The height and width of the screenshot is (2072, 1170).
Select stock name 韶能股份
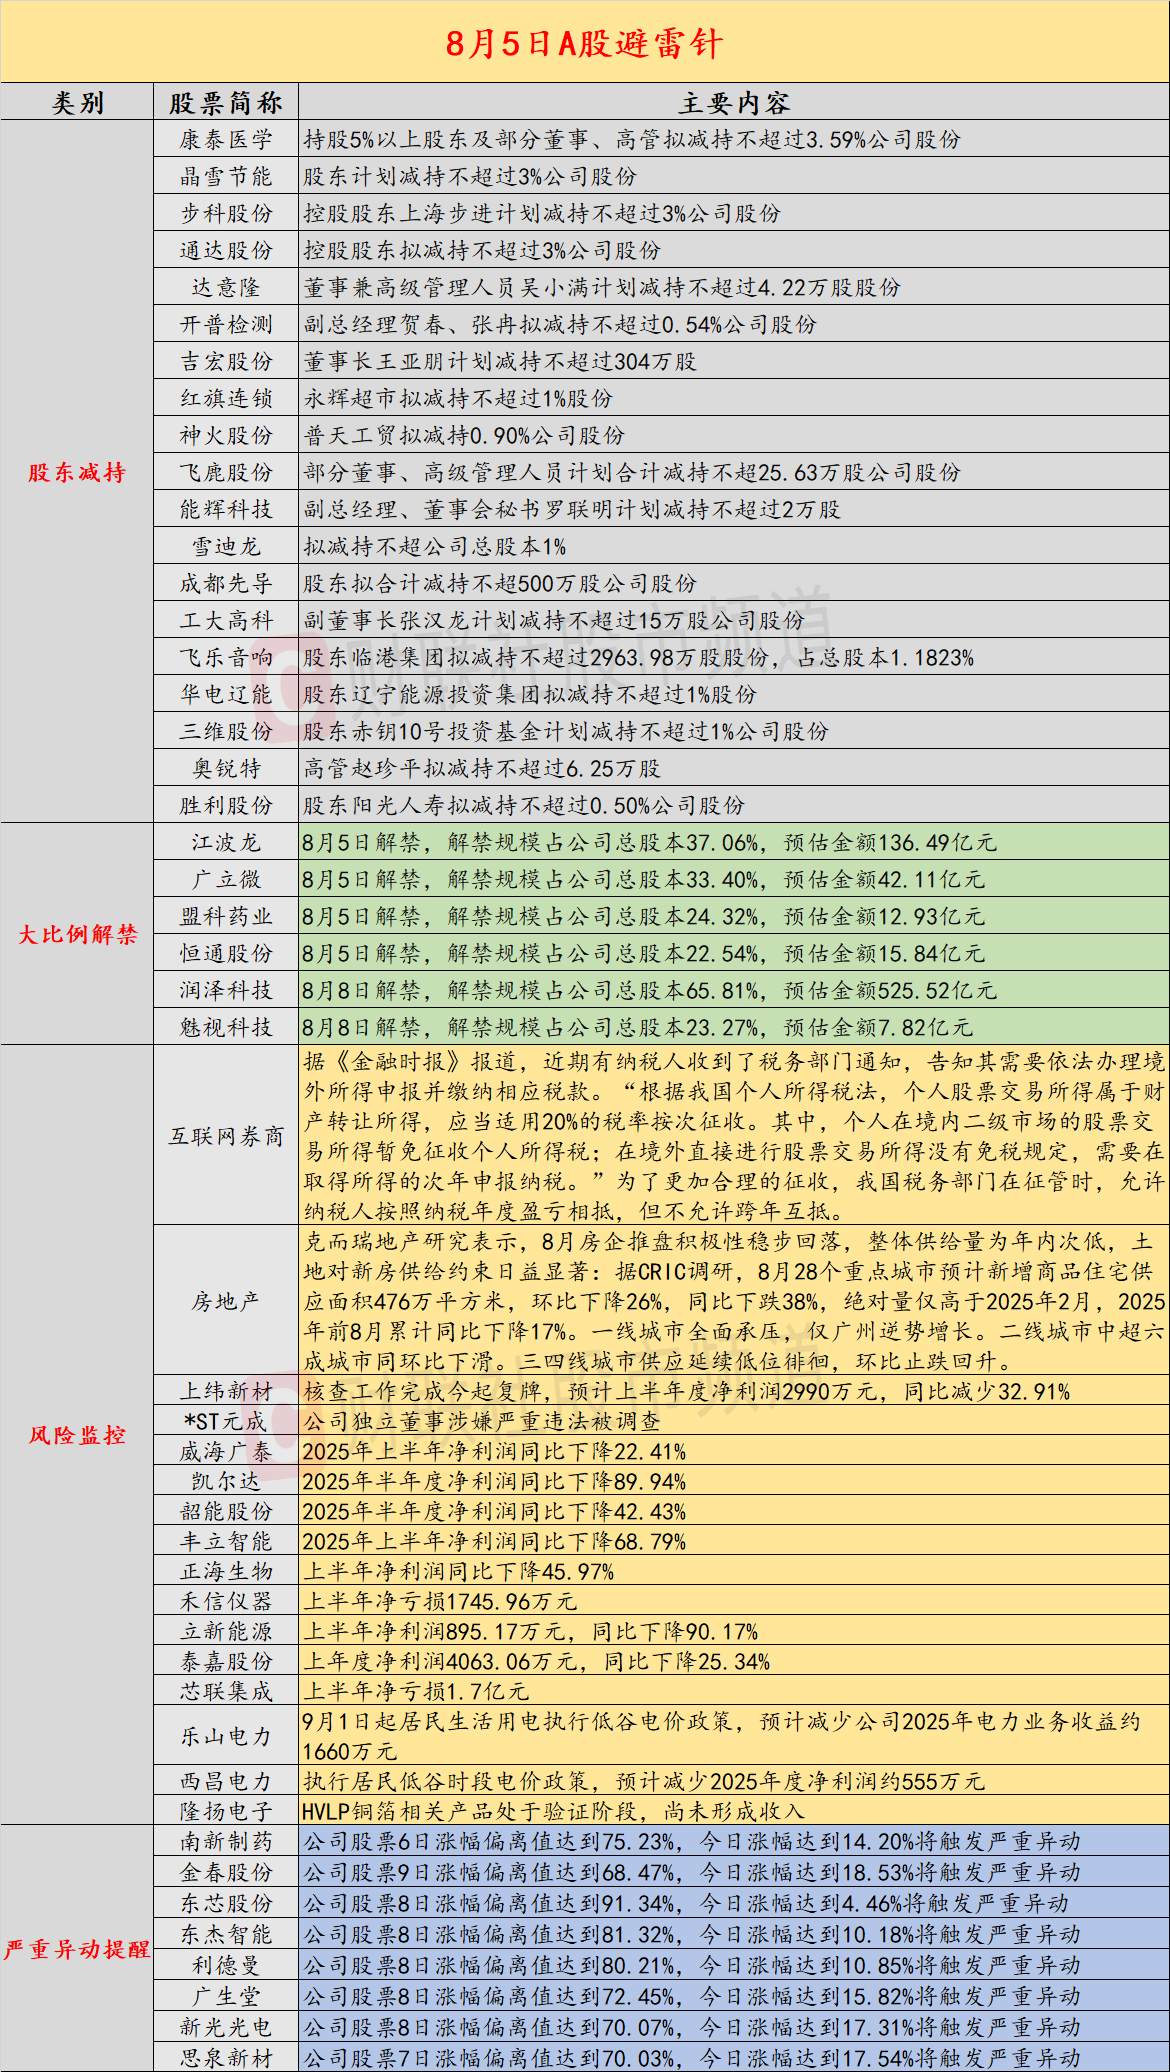226,1511
